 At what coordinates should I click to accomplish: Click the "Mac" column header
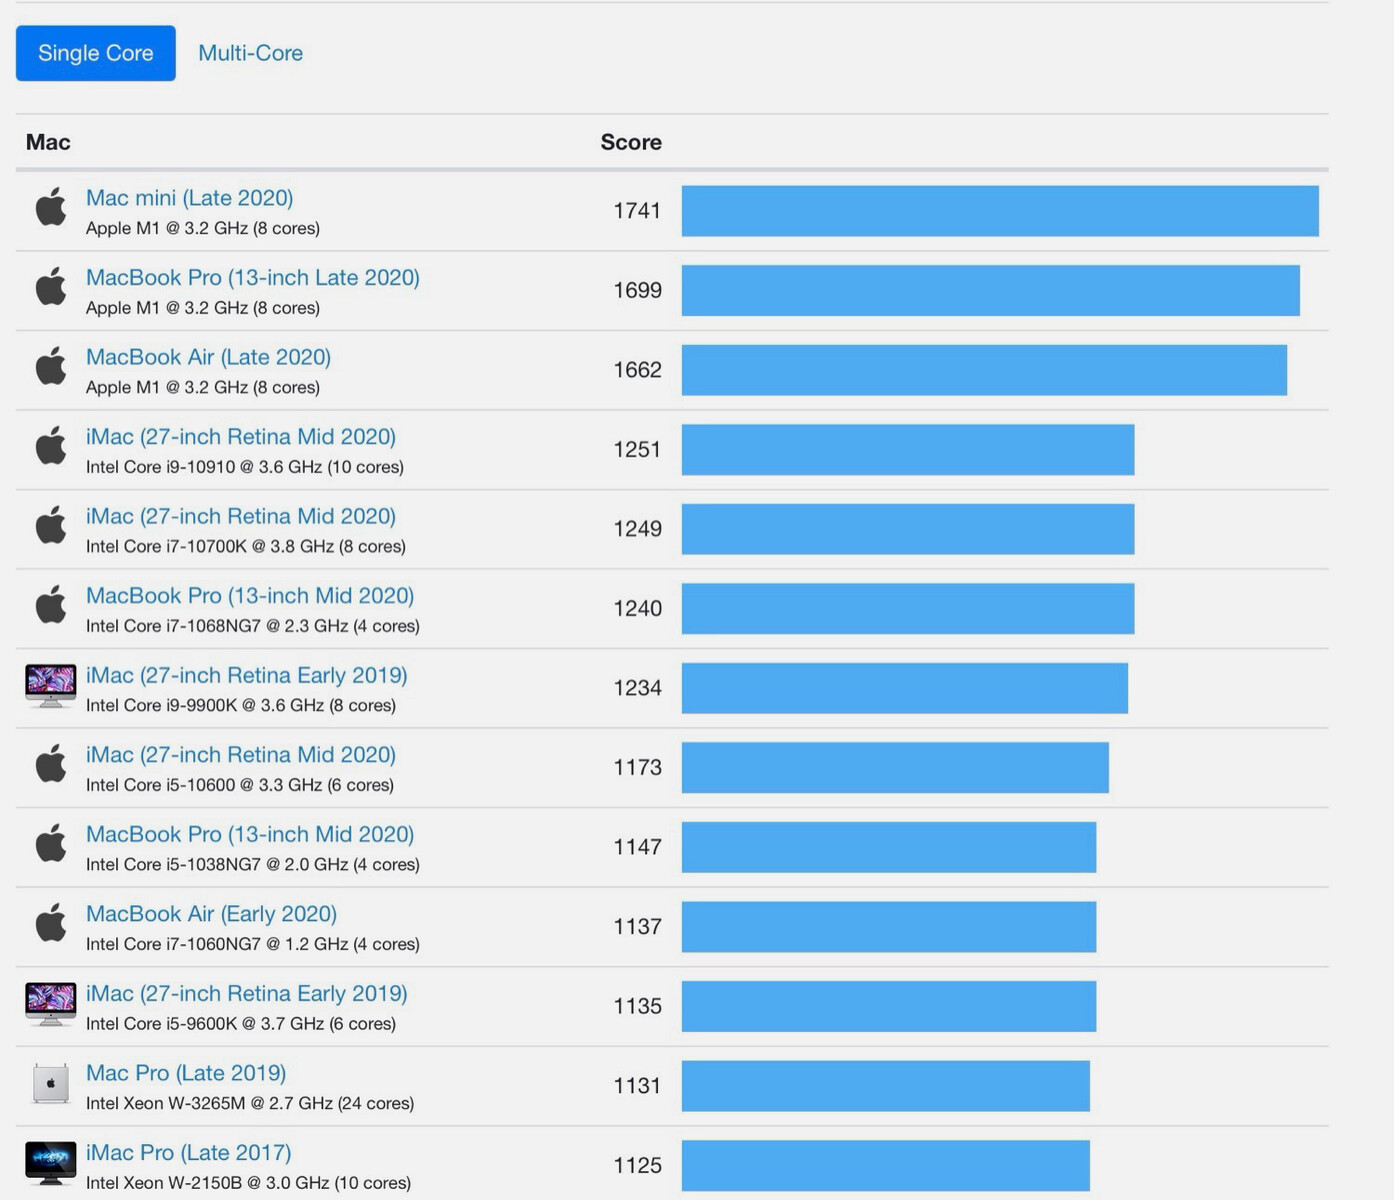click(48, 142)
